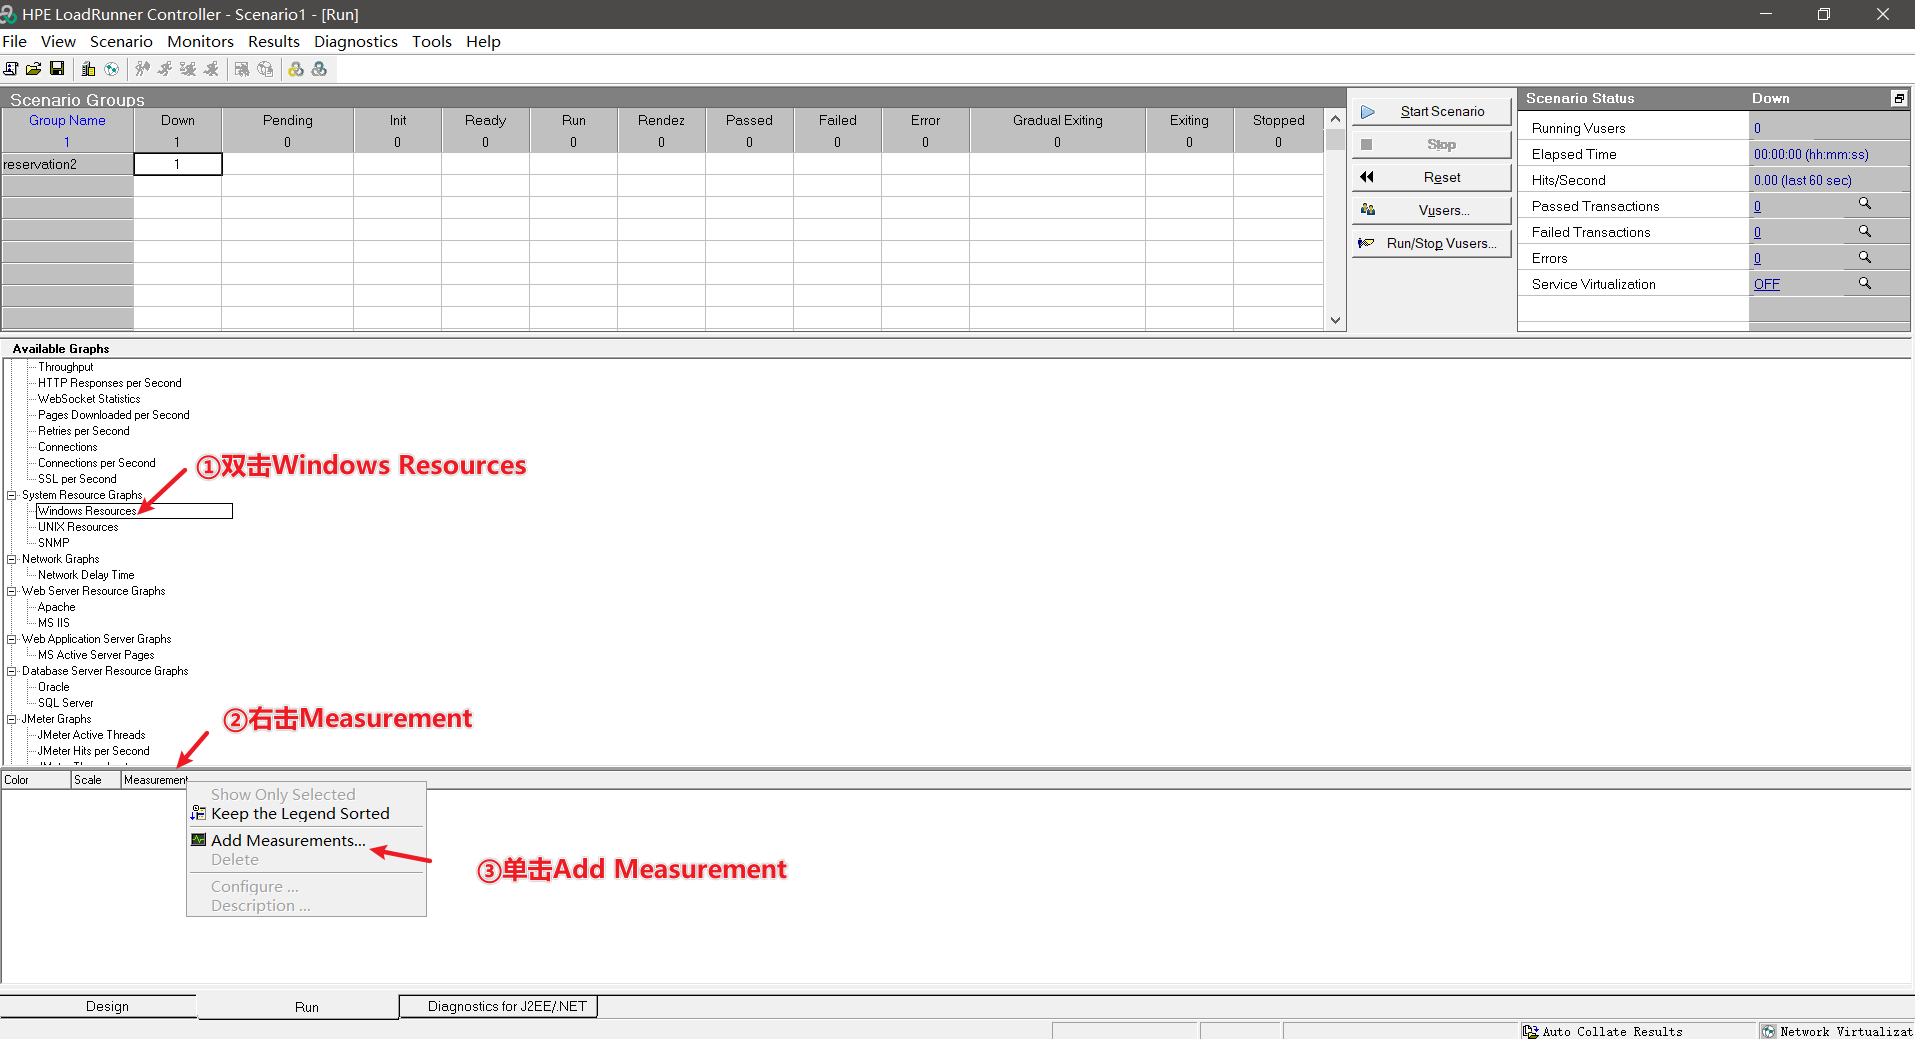Click the Service Virtualization OFF link
Viewport: 1915px width, 1039px height.
coord(1766,284)
